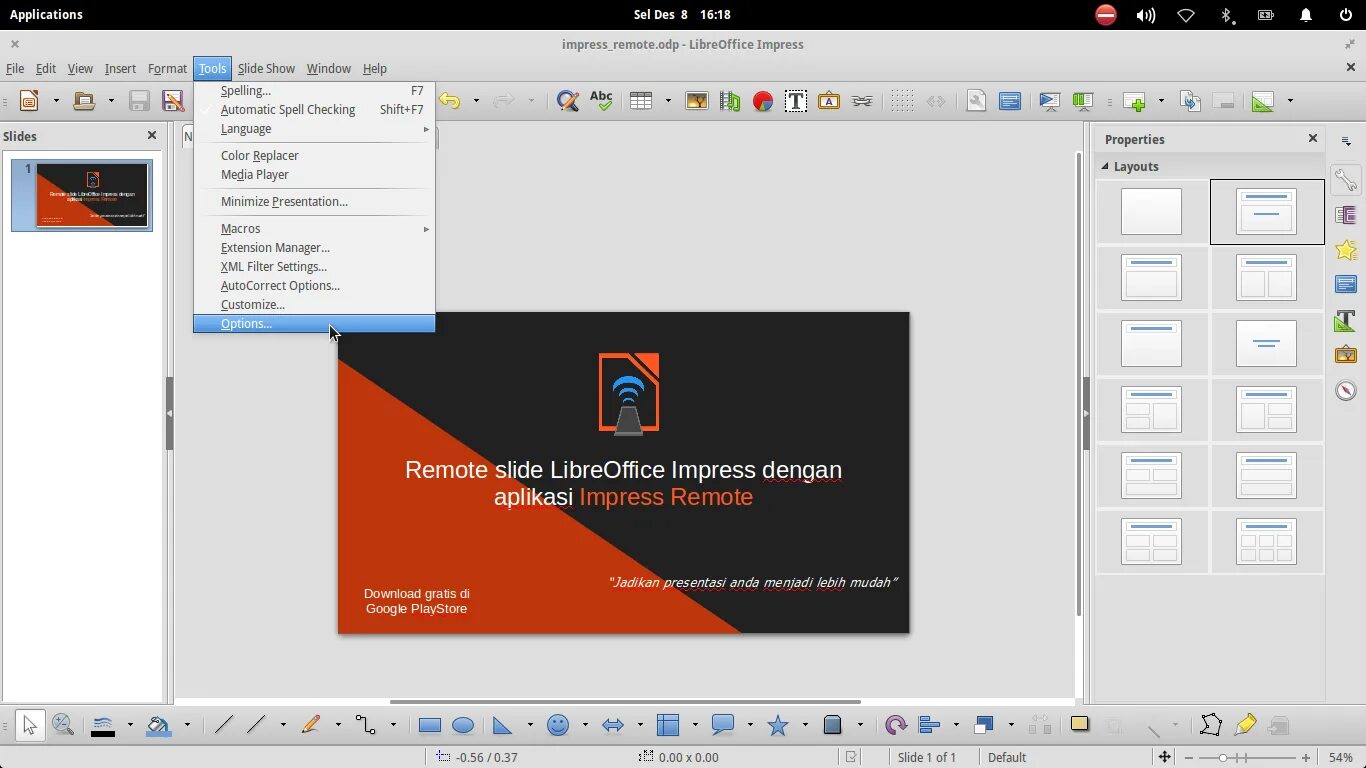Toggle the Glue Points tool
1366x768 pixels.
1245,725
